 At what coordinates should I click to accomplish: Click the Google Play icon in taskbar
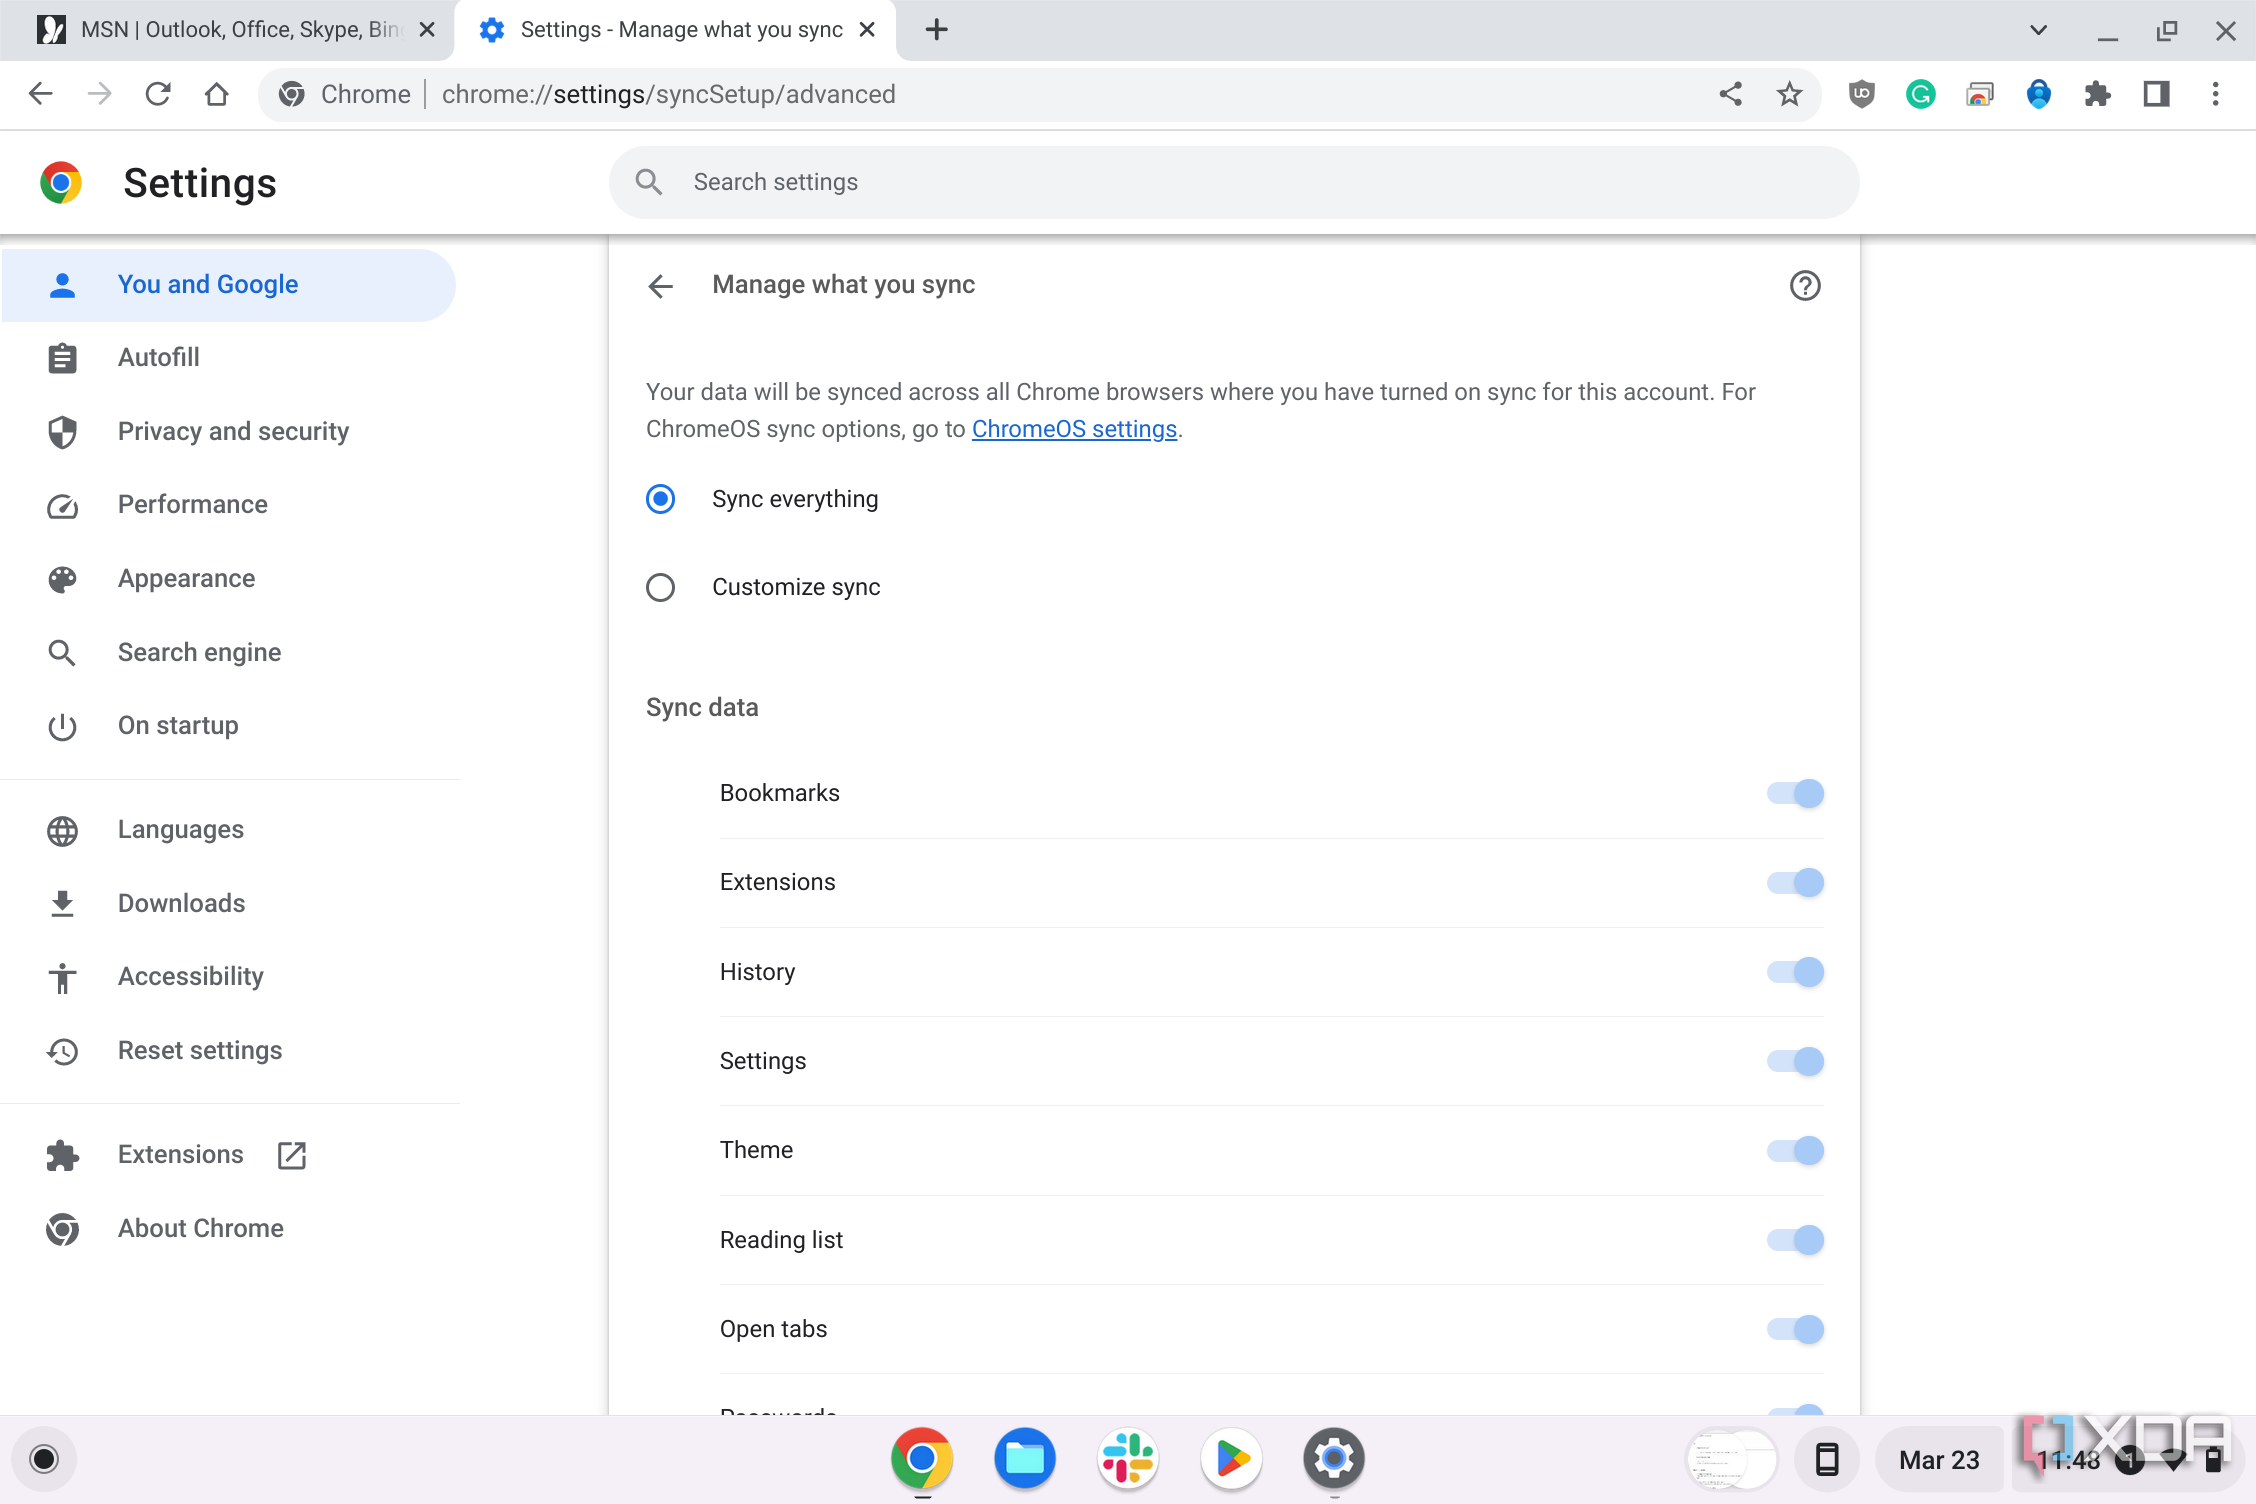pyautogui.click(x=1232, y=1457)
